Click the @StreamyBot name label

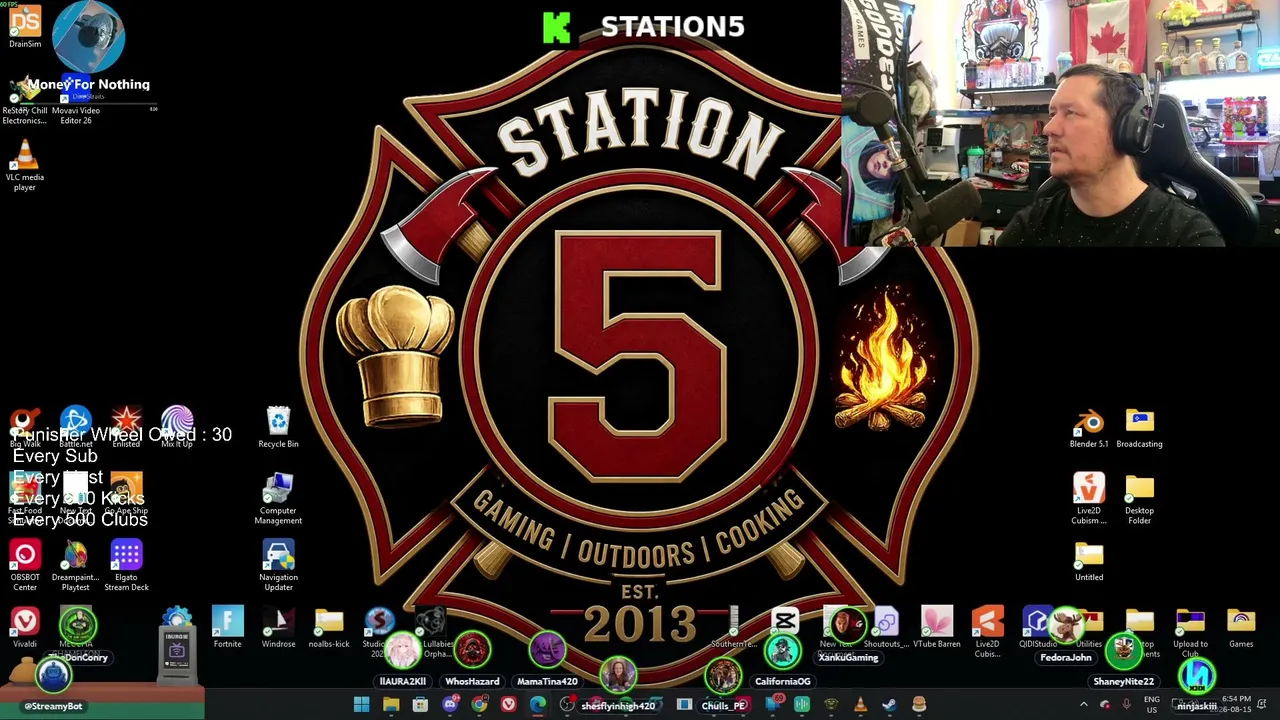[x=53, y=706]
